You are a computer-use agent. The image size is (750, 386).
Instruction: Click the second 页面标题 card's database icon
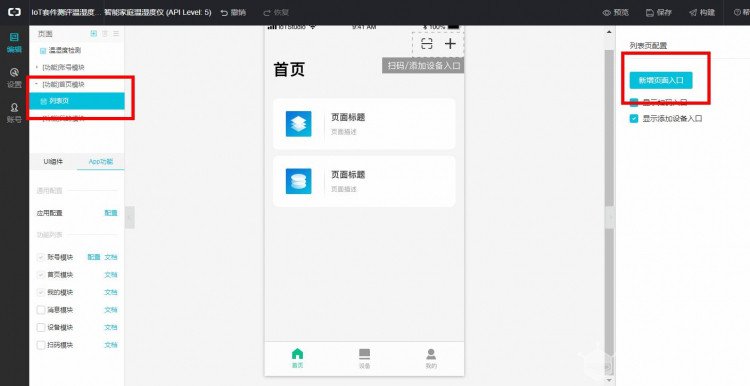[x=298, y=181]
